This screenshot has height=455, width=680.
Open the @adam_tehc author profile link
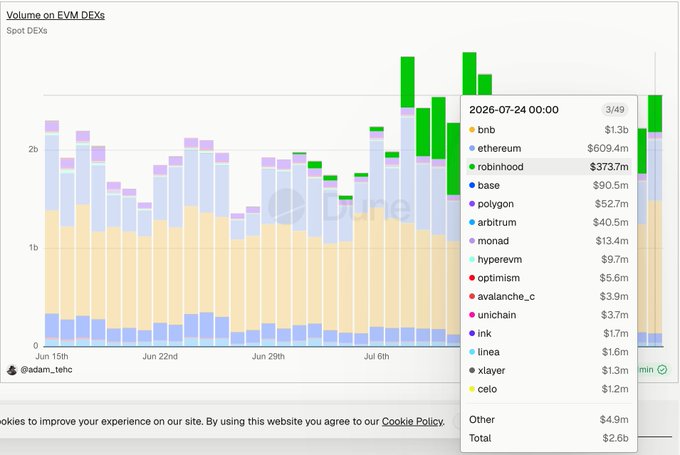46,370
